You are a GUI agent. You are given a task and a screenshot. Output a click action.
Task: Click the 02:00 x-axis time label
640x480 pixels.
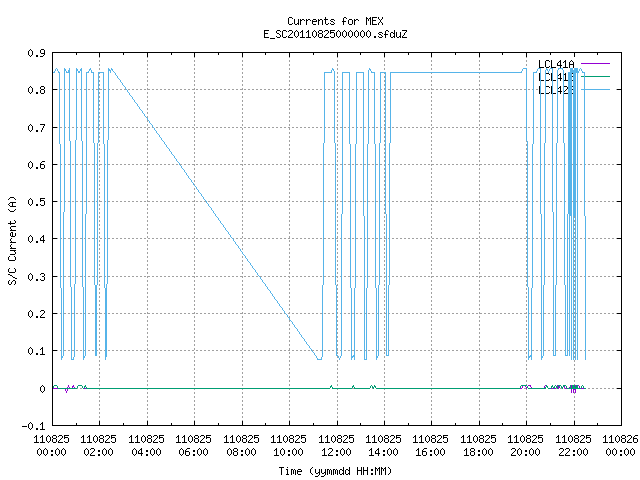[98, 452]
